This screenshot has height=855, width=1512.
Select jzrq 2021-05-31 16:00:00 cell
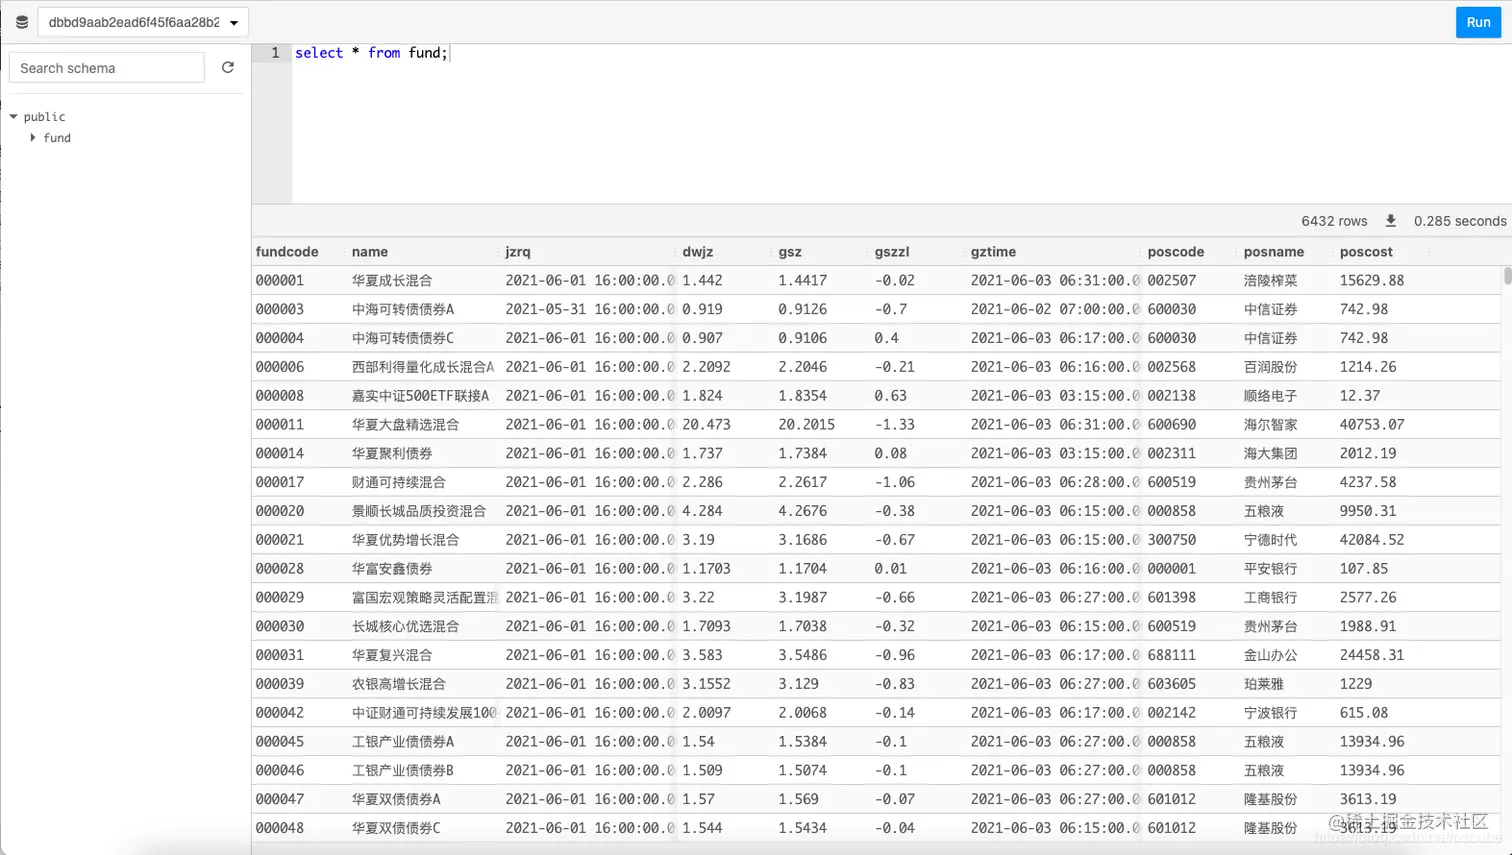[589, 310]
